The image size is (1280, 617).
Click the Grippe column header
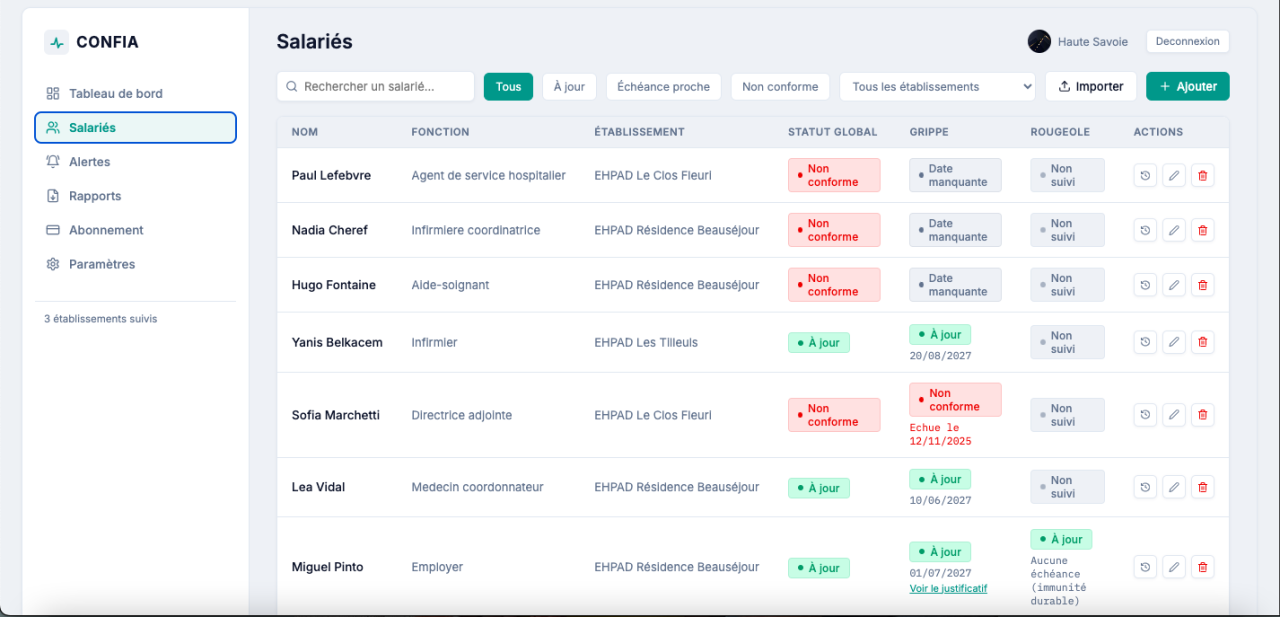pyautogui.click(x=929, y=132)
